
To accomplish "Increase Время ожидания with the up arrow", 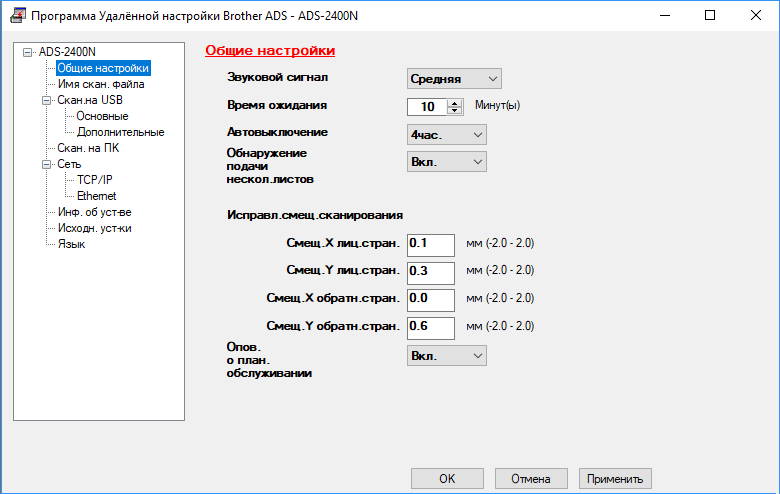I will 454,103.
